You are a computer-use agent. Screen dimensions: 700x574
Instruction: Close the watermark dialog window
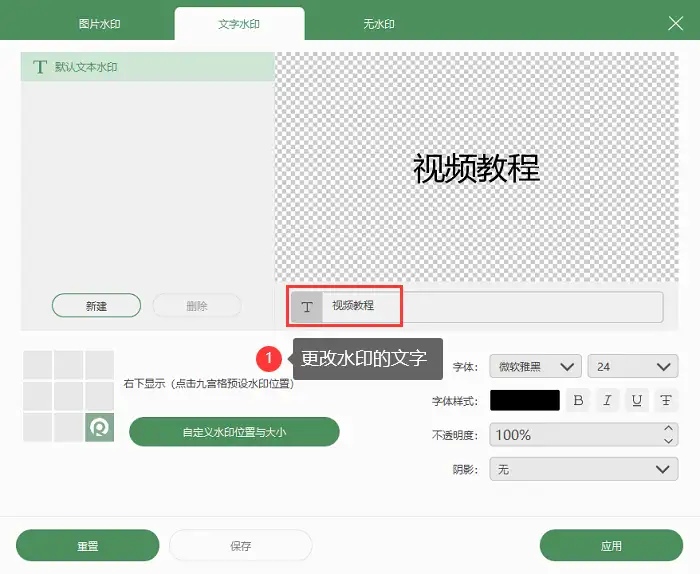pos(675,23)
